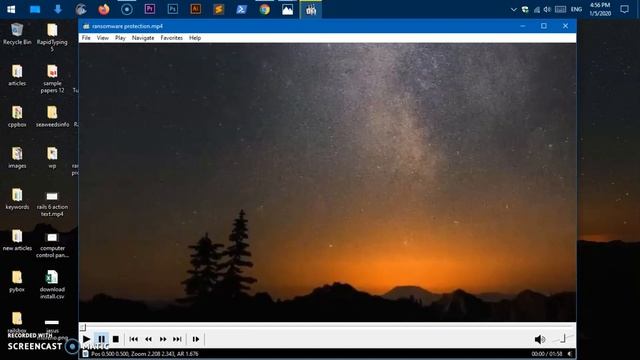640x360 pixels.
Task: Open Sublime Text from taskbar
Action: click(218, 9)
